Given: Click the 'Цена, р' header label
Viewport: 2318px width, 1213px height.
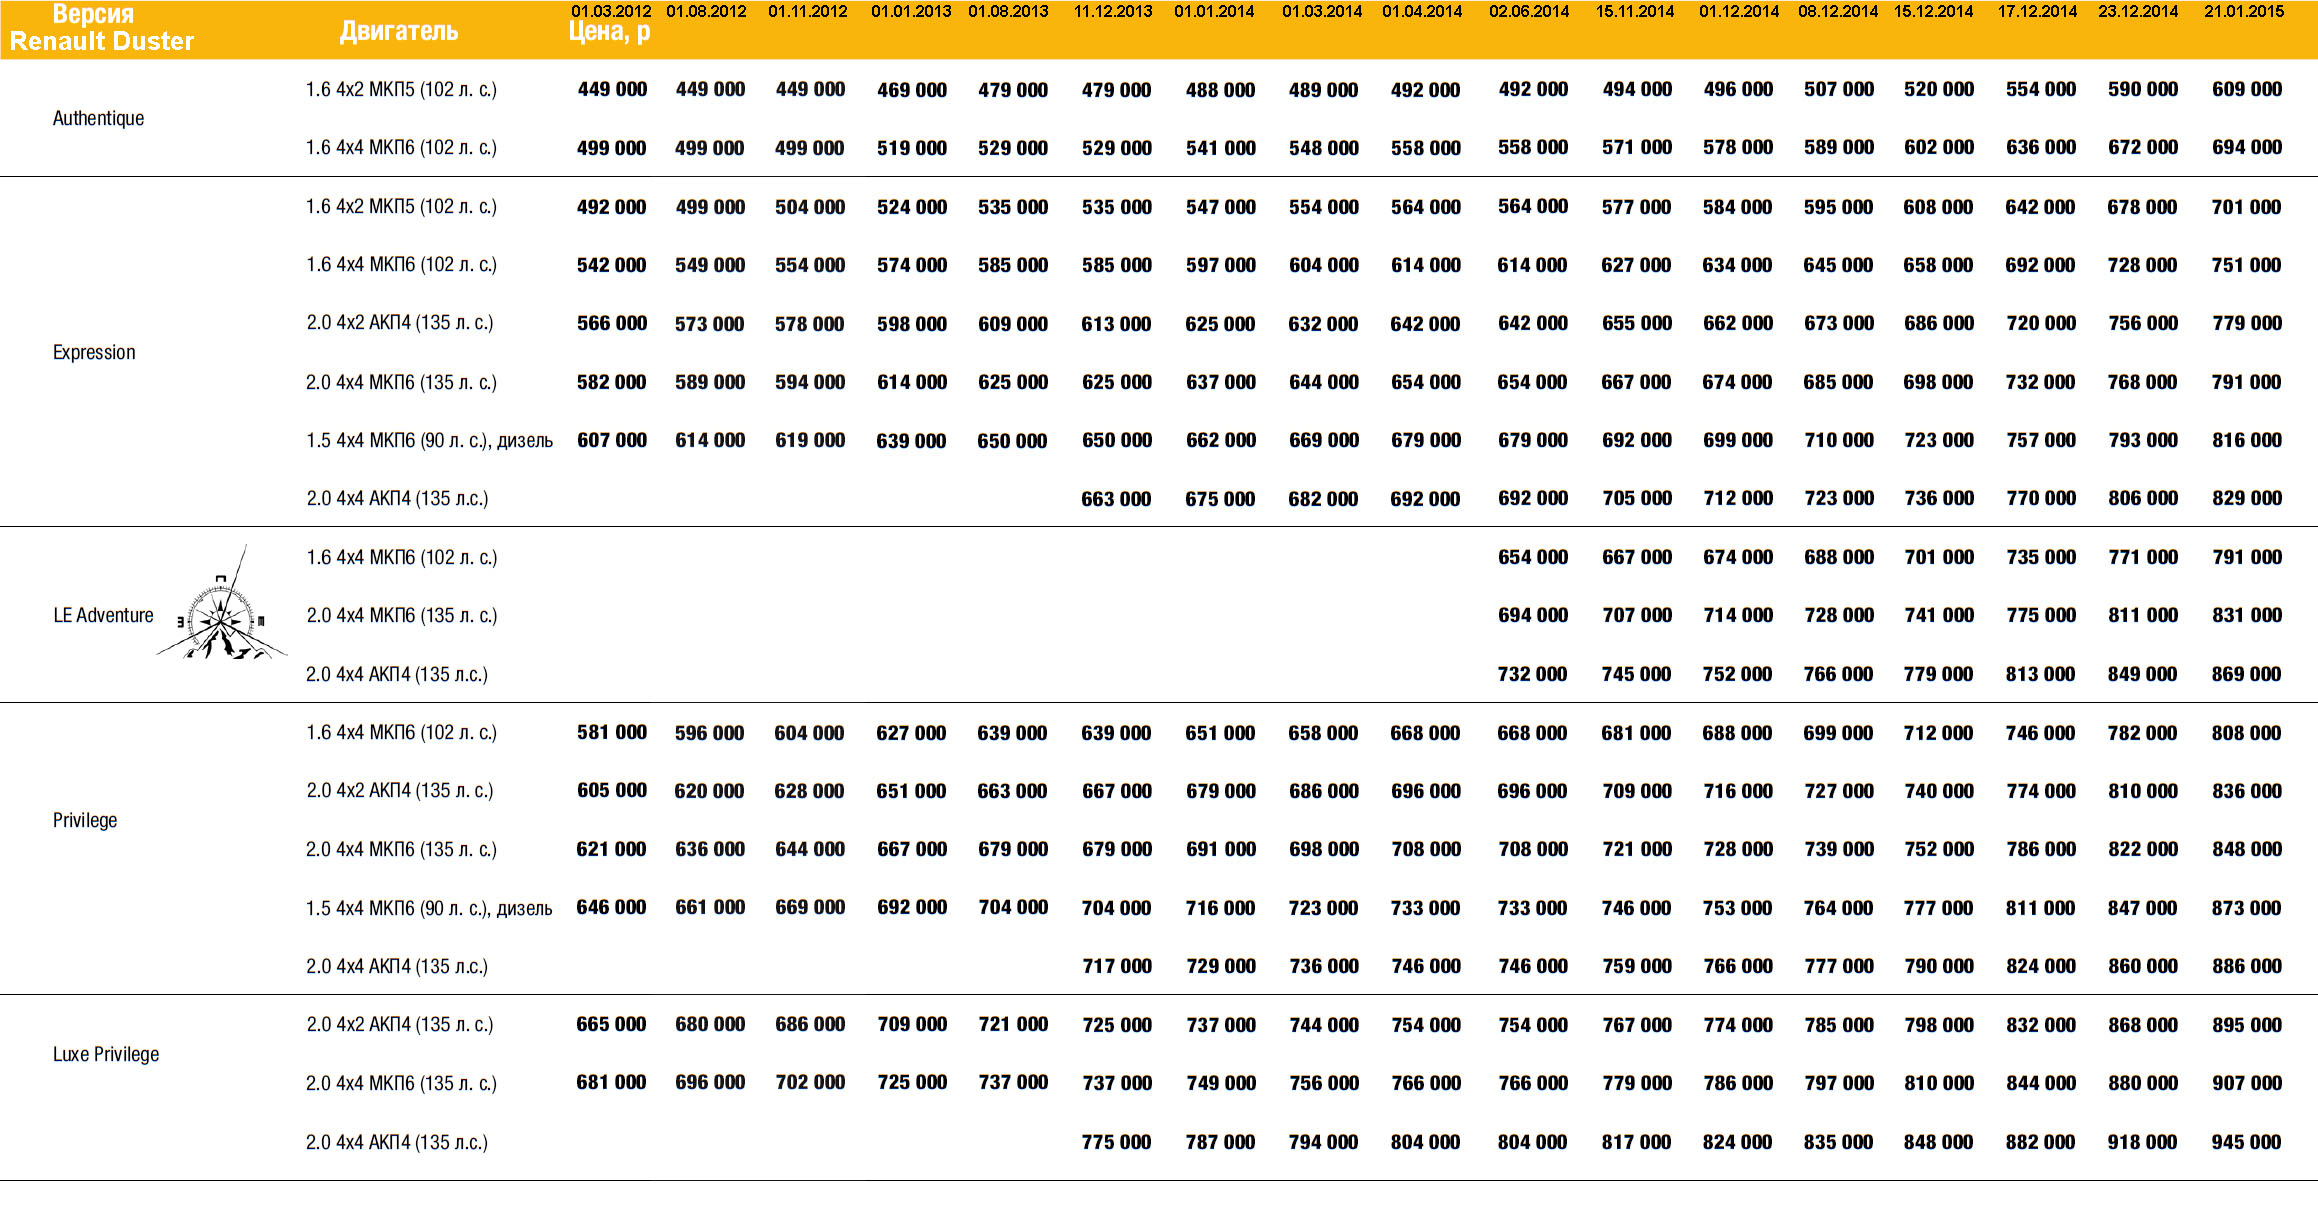Looking at the screenshot, I should pos(609,32).
